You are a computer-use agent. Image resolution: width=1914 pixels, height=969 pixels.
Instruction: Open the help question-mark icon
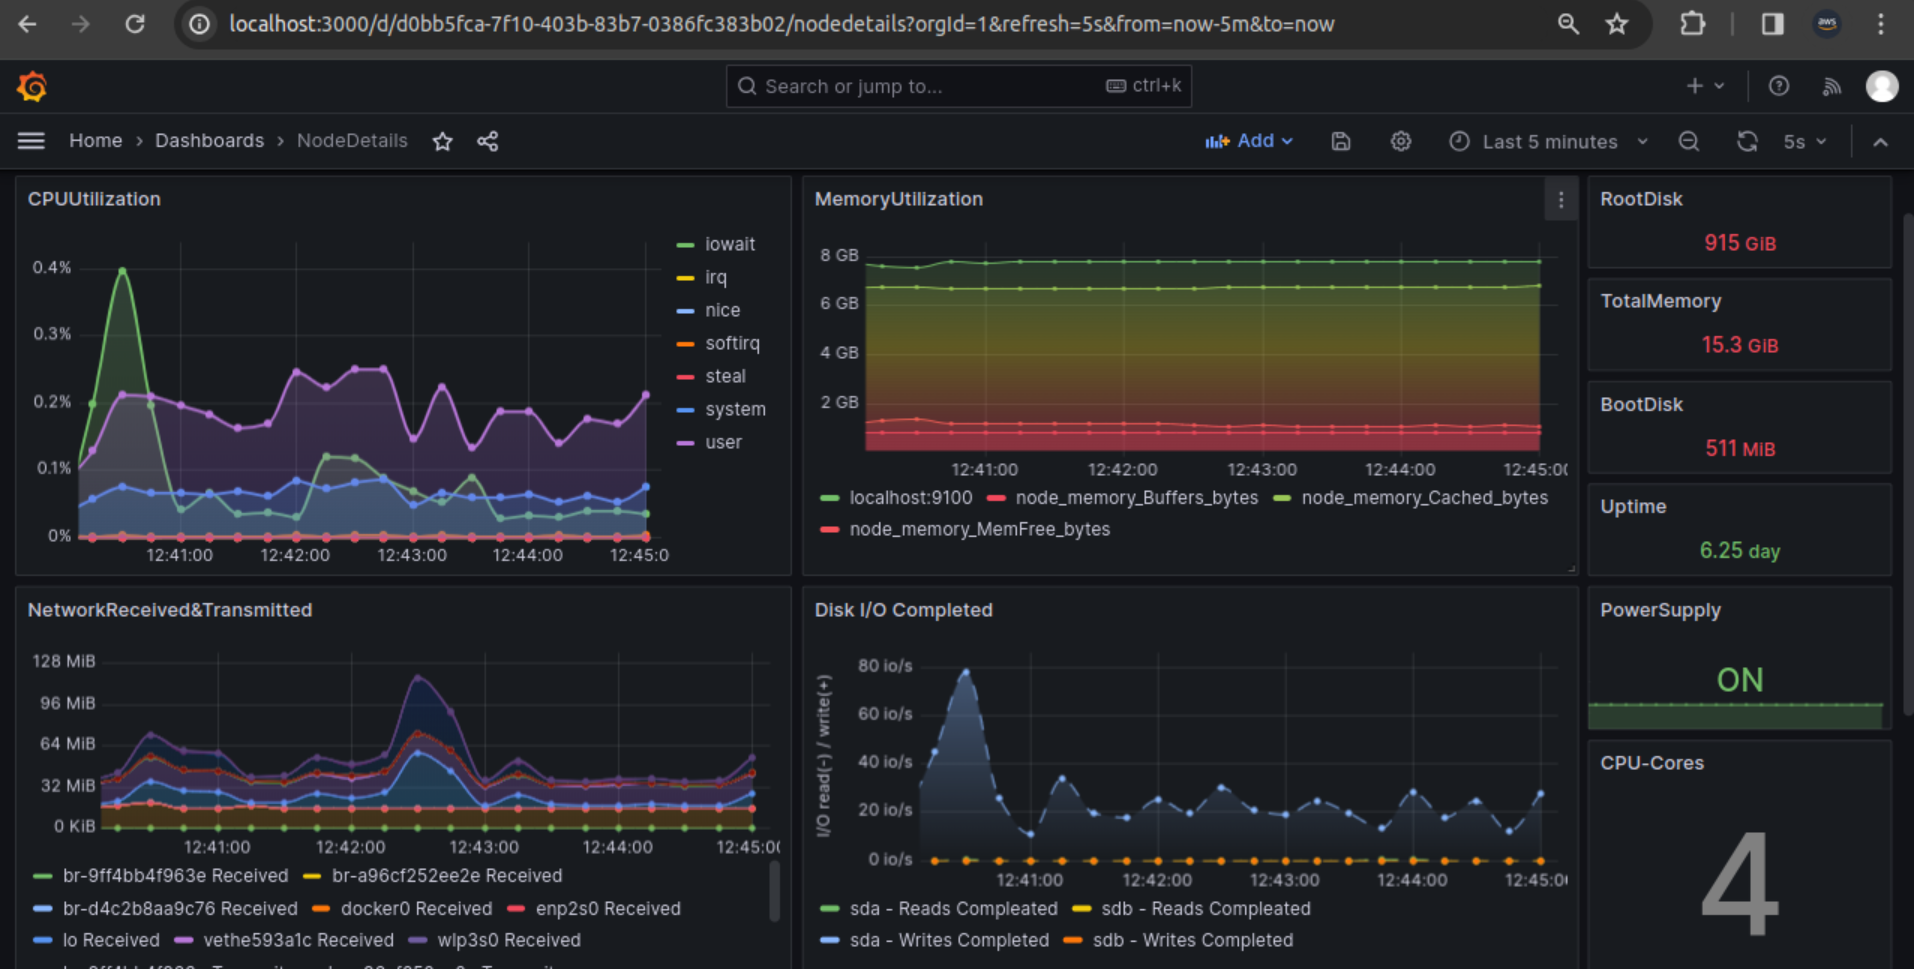pyautogui.click(x=1779, y=86)
